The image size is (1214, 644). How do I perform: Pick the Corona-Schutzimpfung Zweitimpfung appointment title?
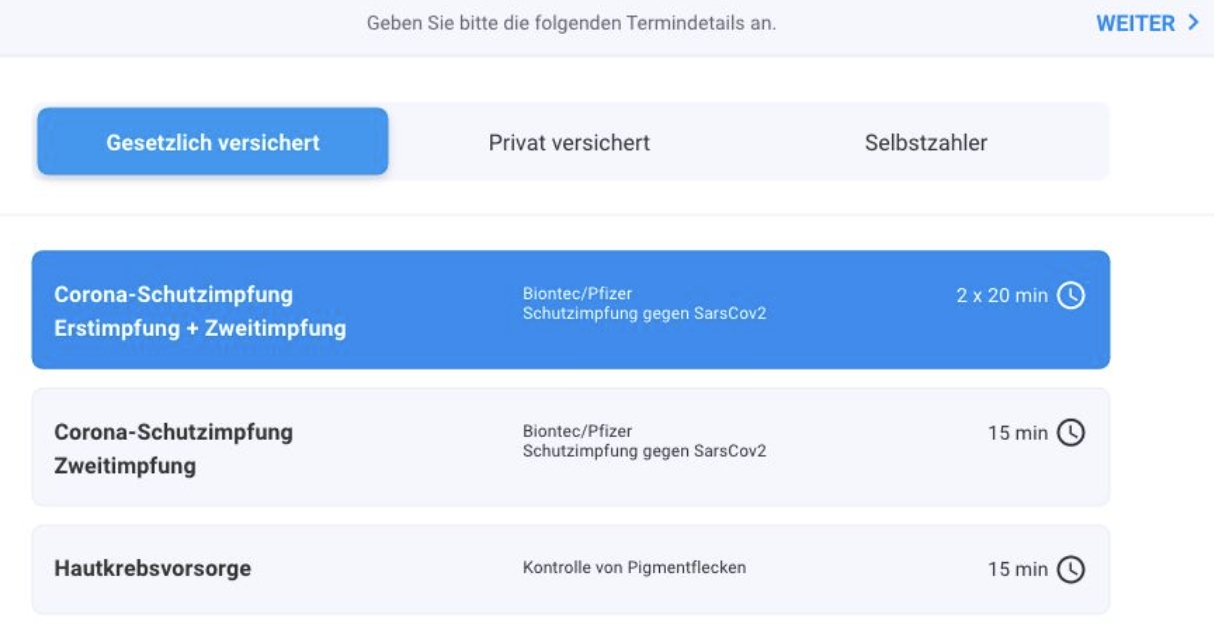pos(174,448)
